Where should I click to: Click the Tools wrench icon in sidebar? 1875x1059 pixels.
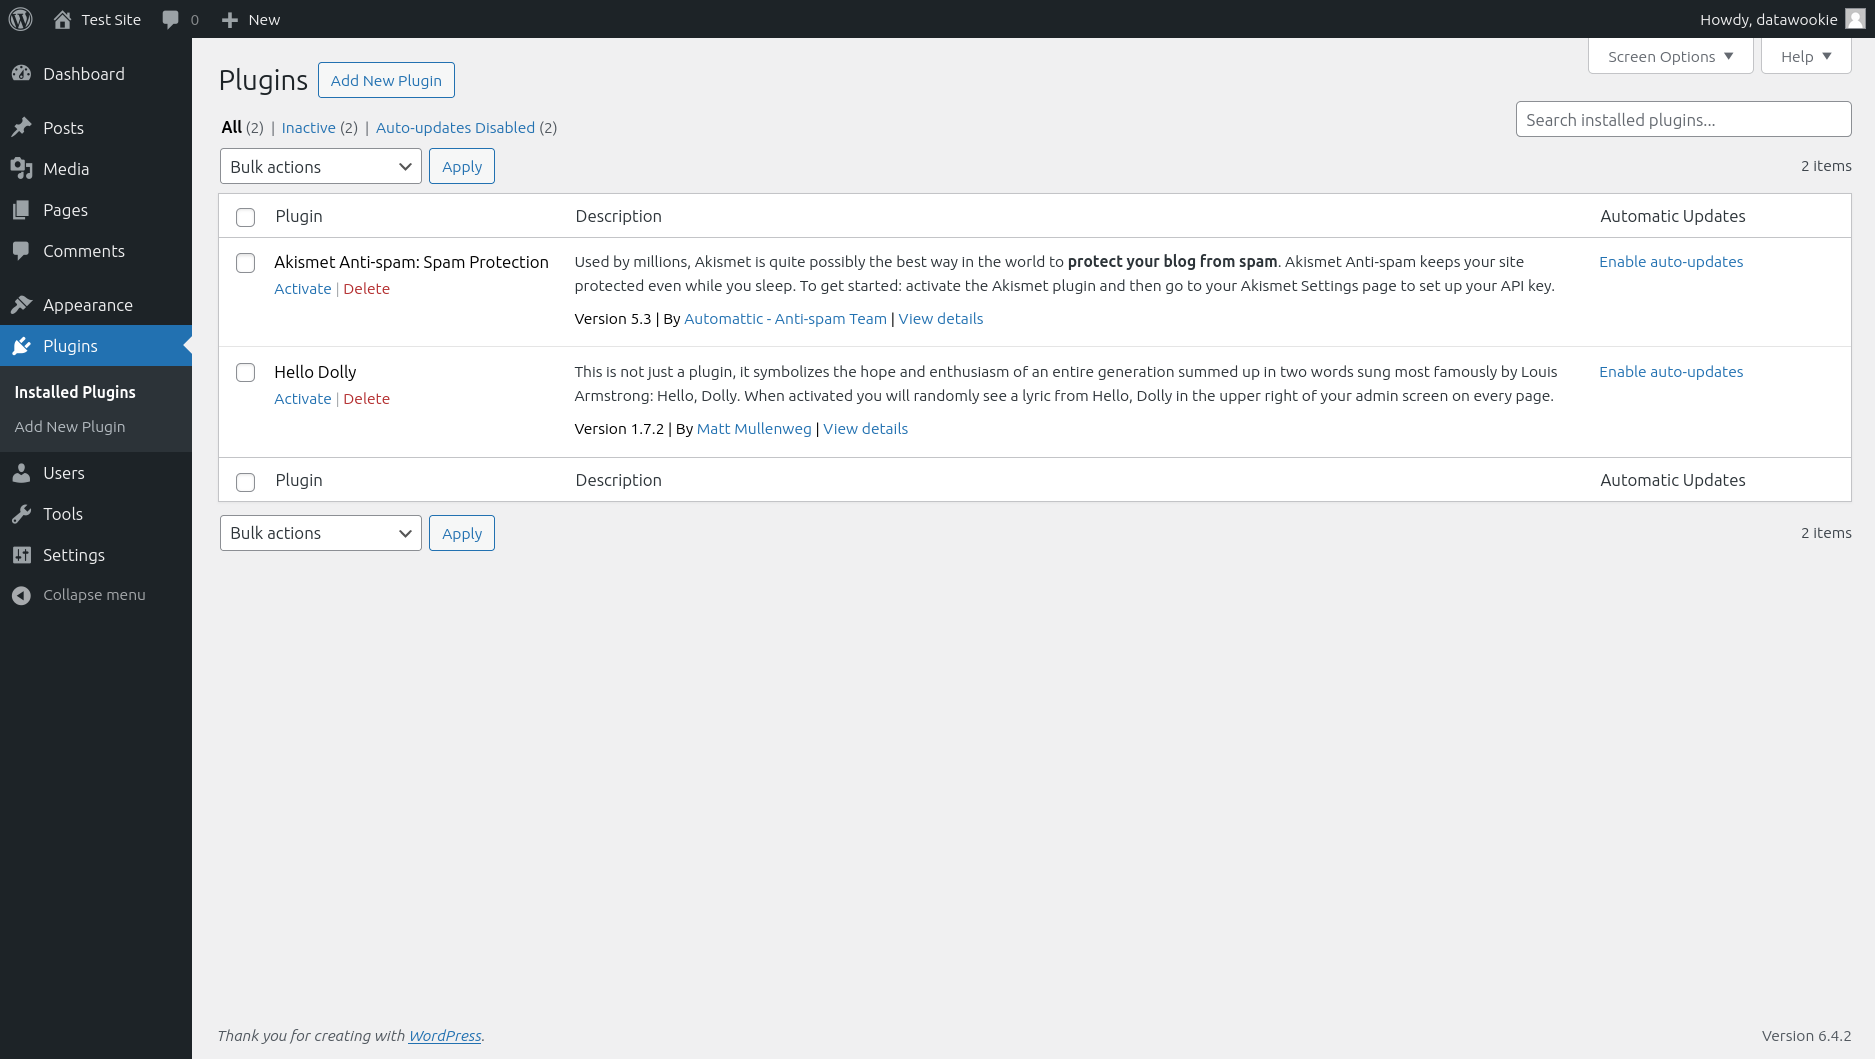point(23,514)
